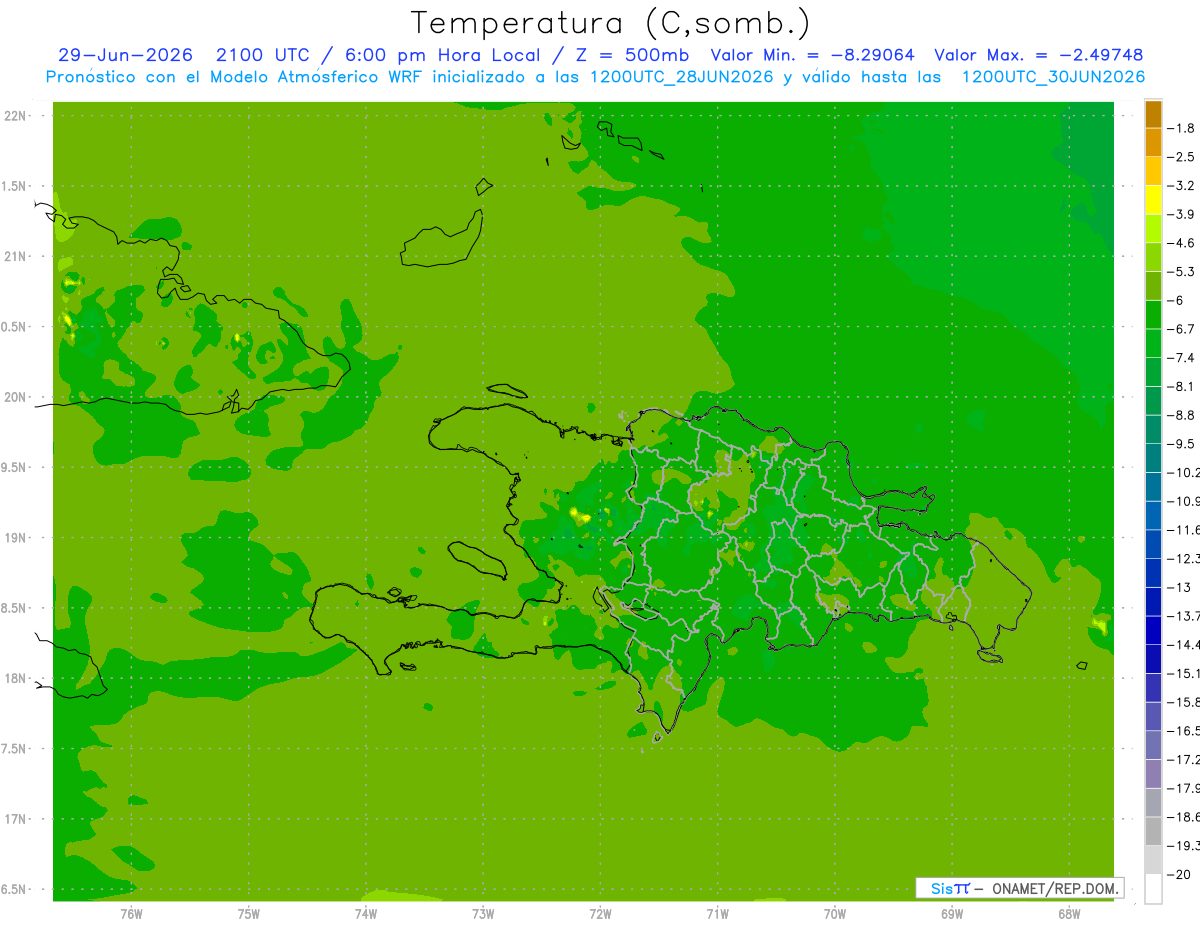Click the '22N' latitude label
Screen dimensions: 1200x927
(x=16, y=116)
